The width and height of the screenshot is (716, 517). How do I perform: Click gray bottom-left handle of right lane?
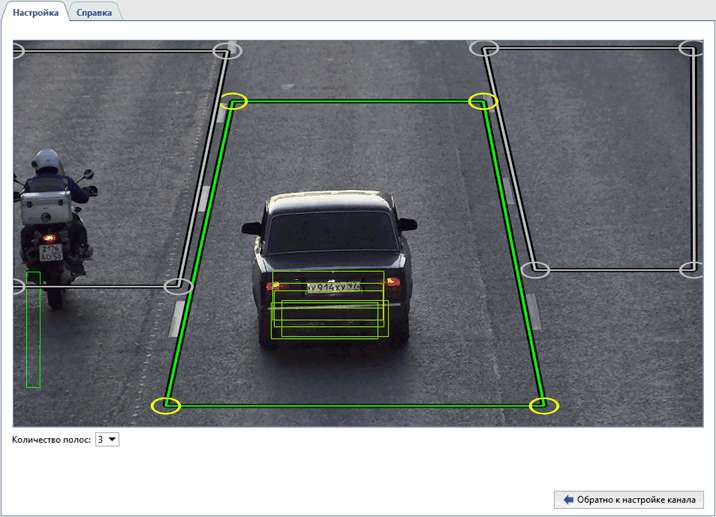coord(536,270)
